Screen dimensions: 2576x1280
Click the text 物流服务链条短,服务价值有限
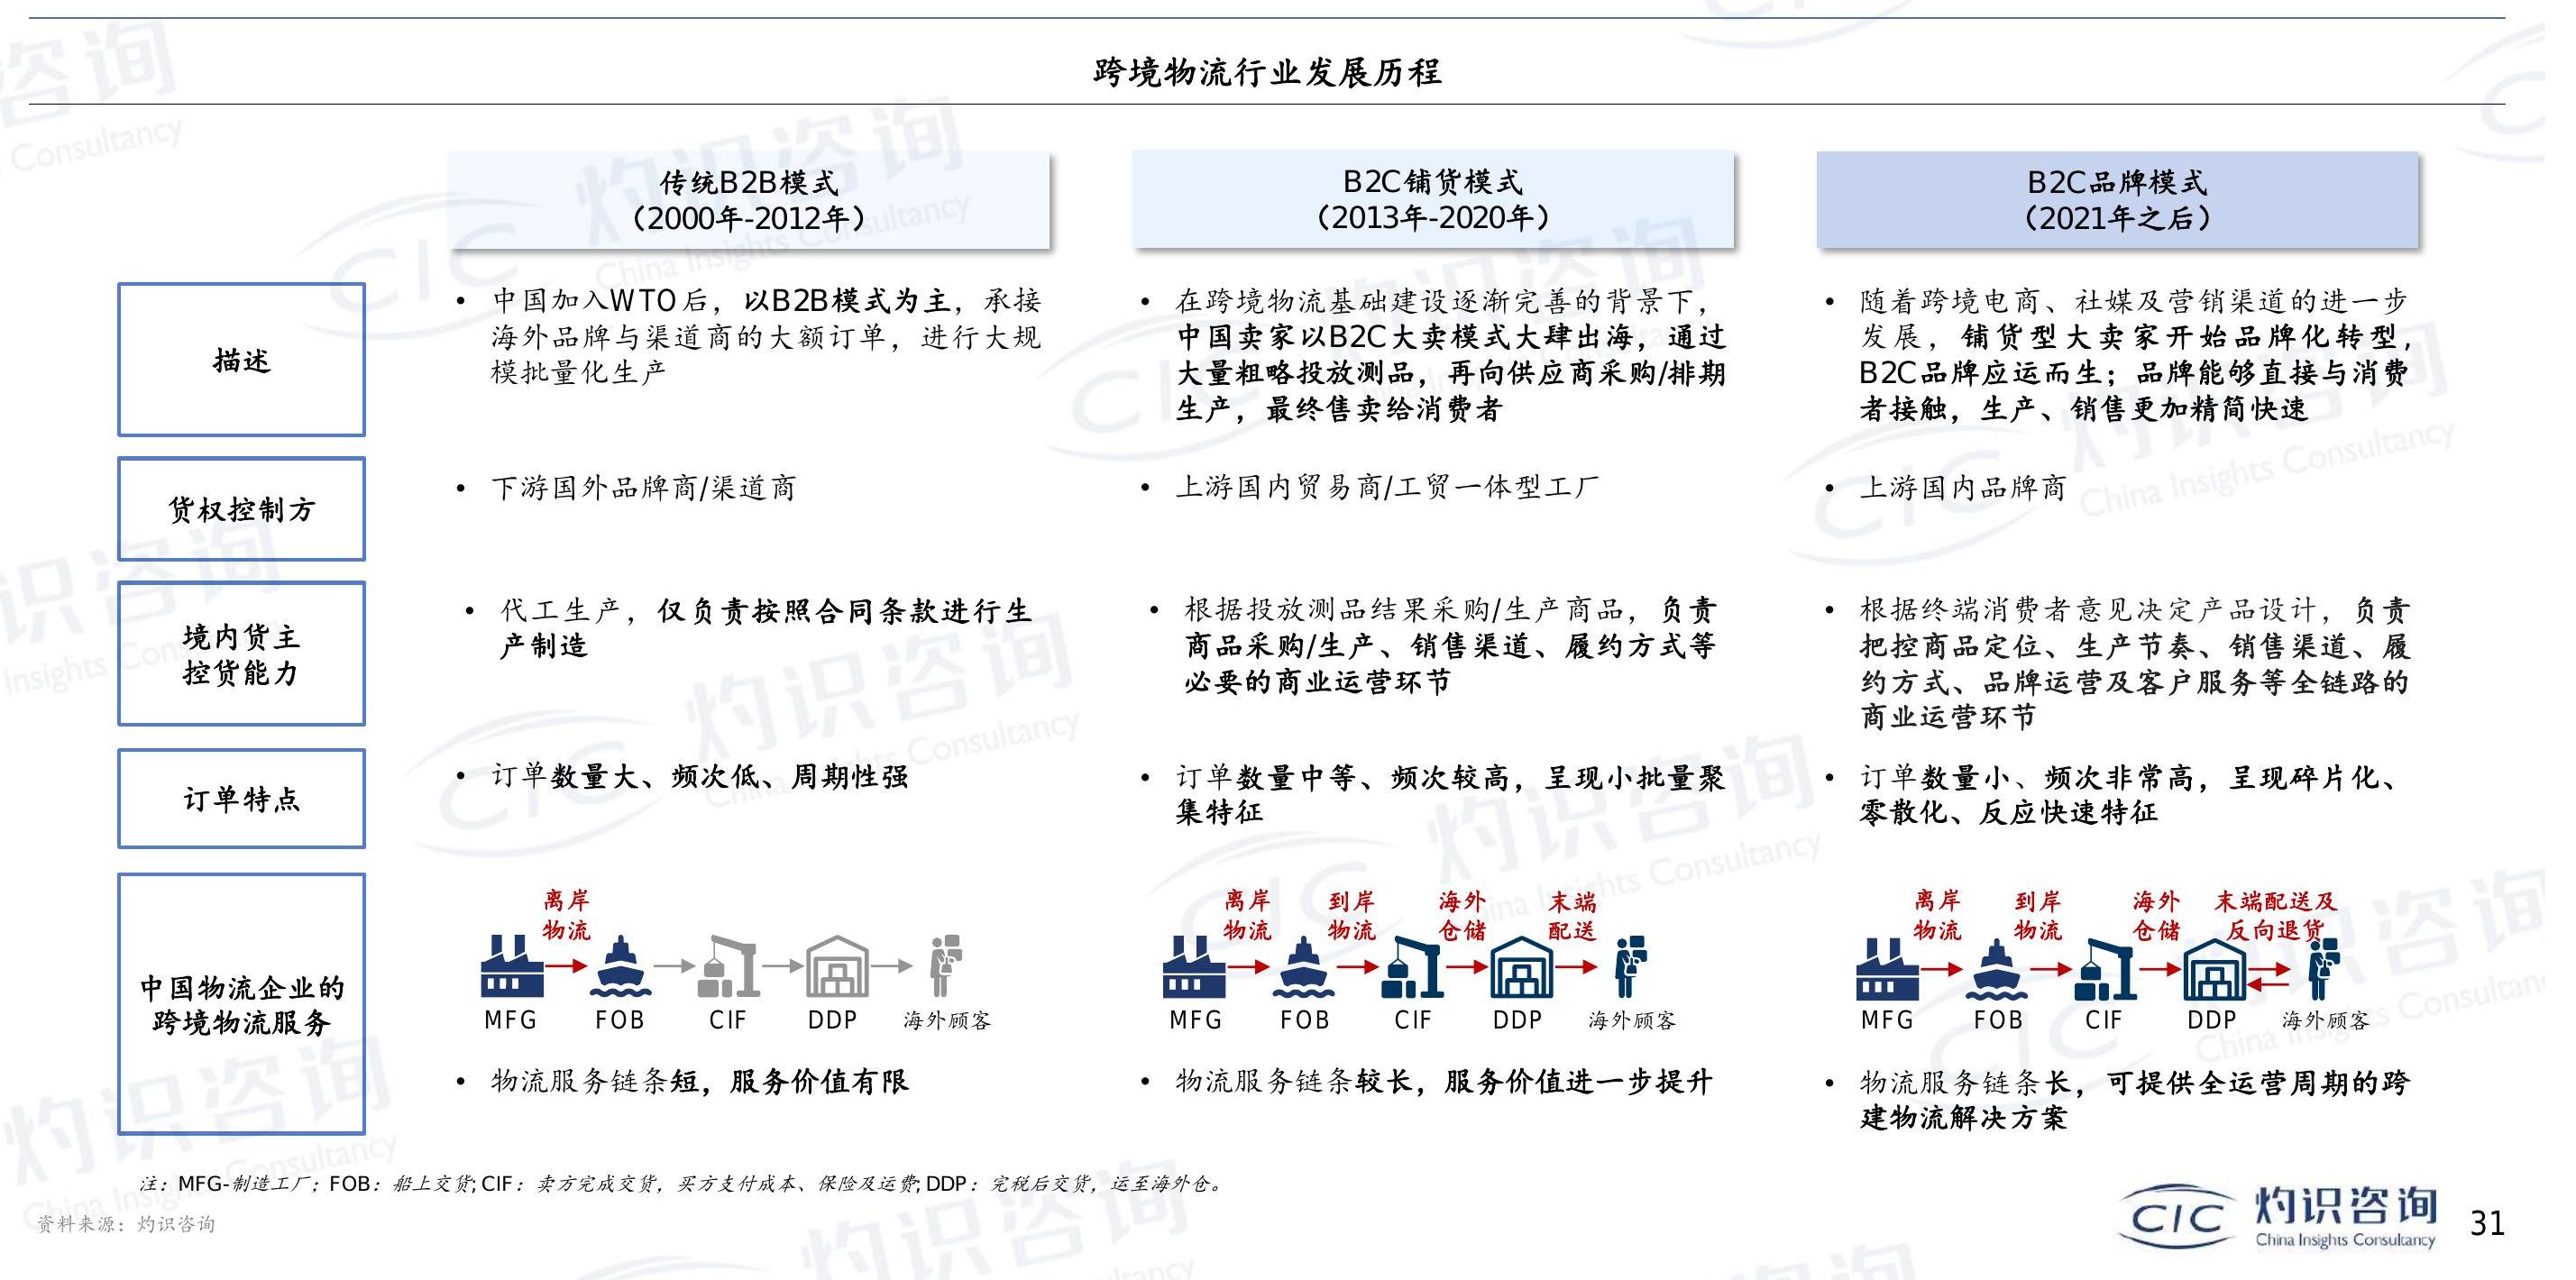699,1082
